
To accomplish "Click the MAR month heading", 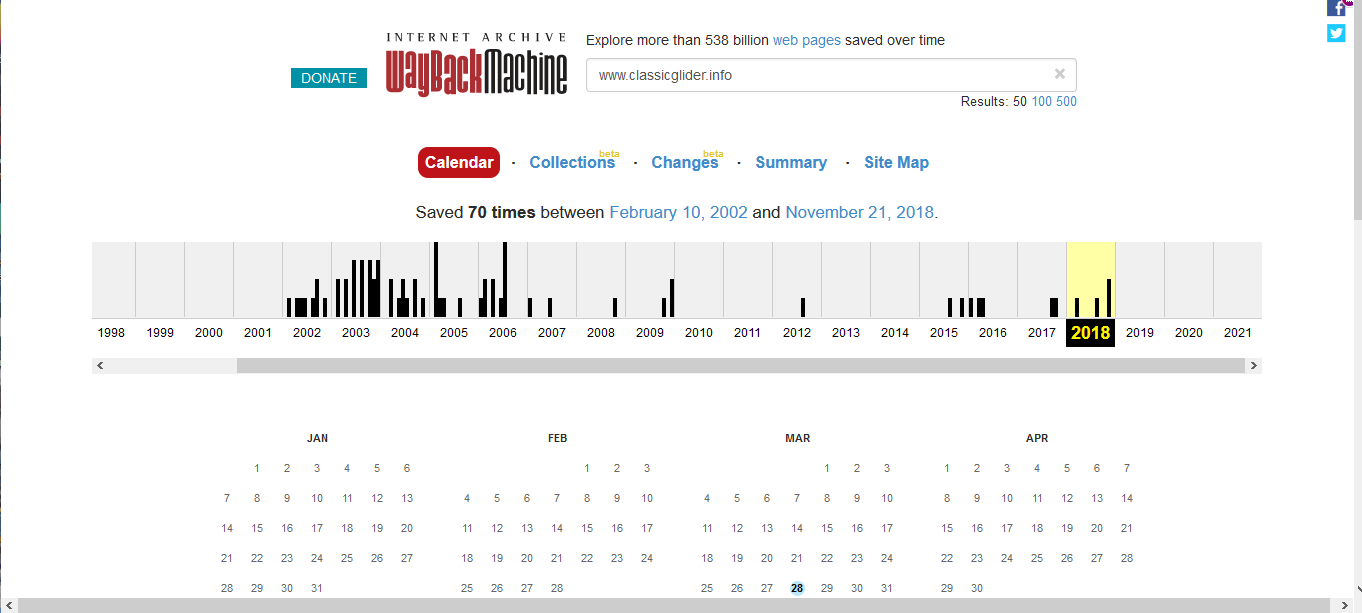I will (x=797, y=439).
